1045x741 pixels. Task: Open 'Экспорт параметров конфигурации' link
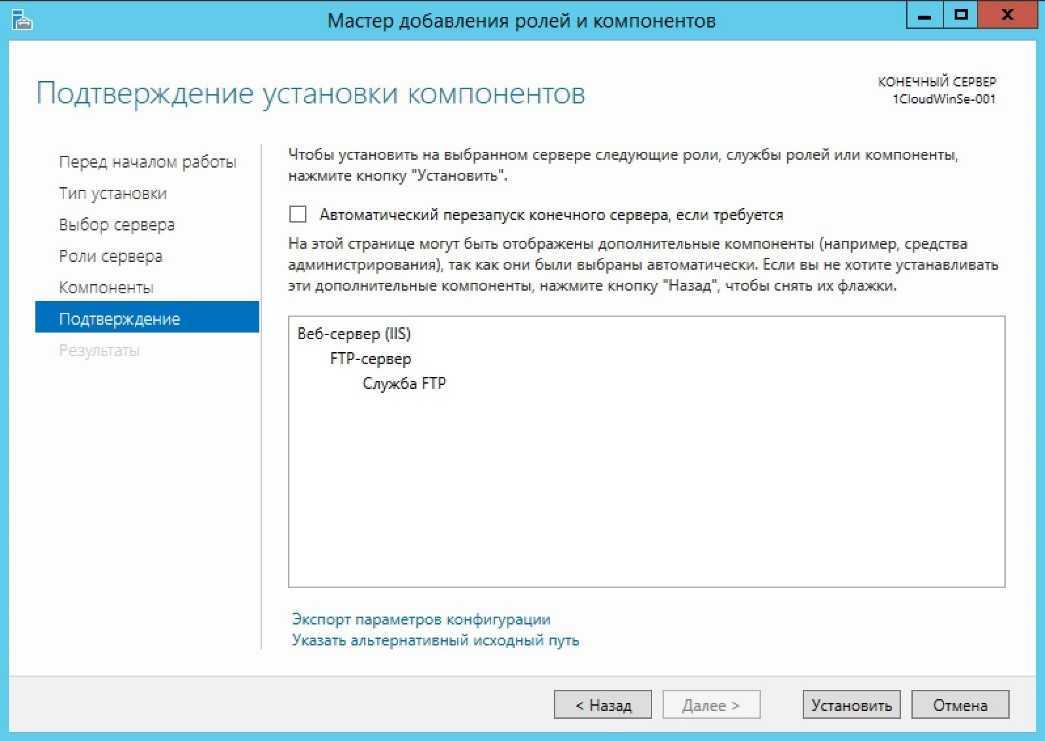click(421, 619)
